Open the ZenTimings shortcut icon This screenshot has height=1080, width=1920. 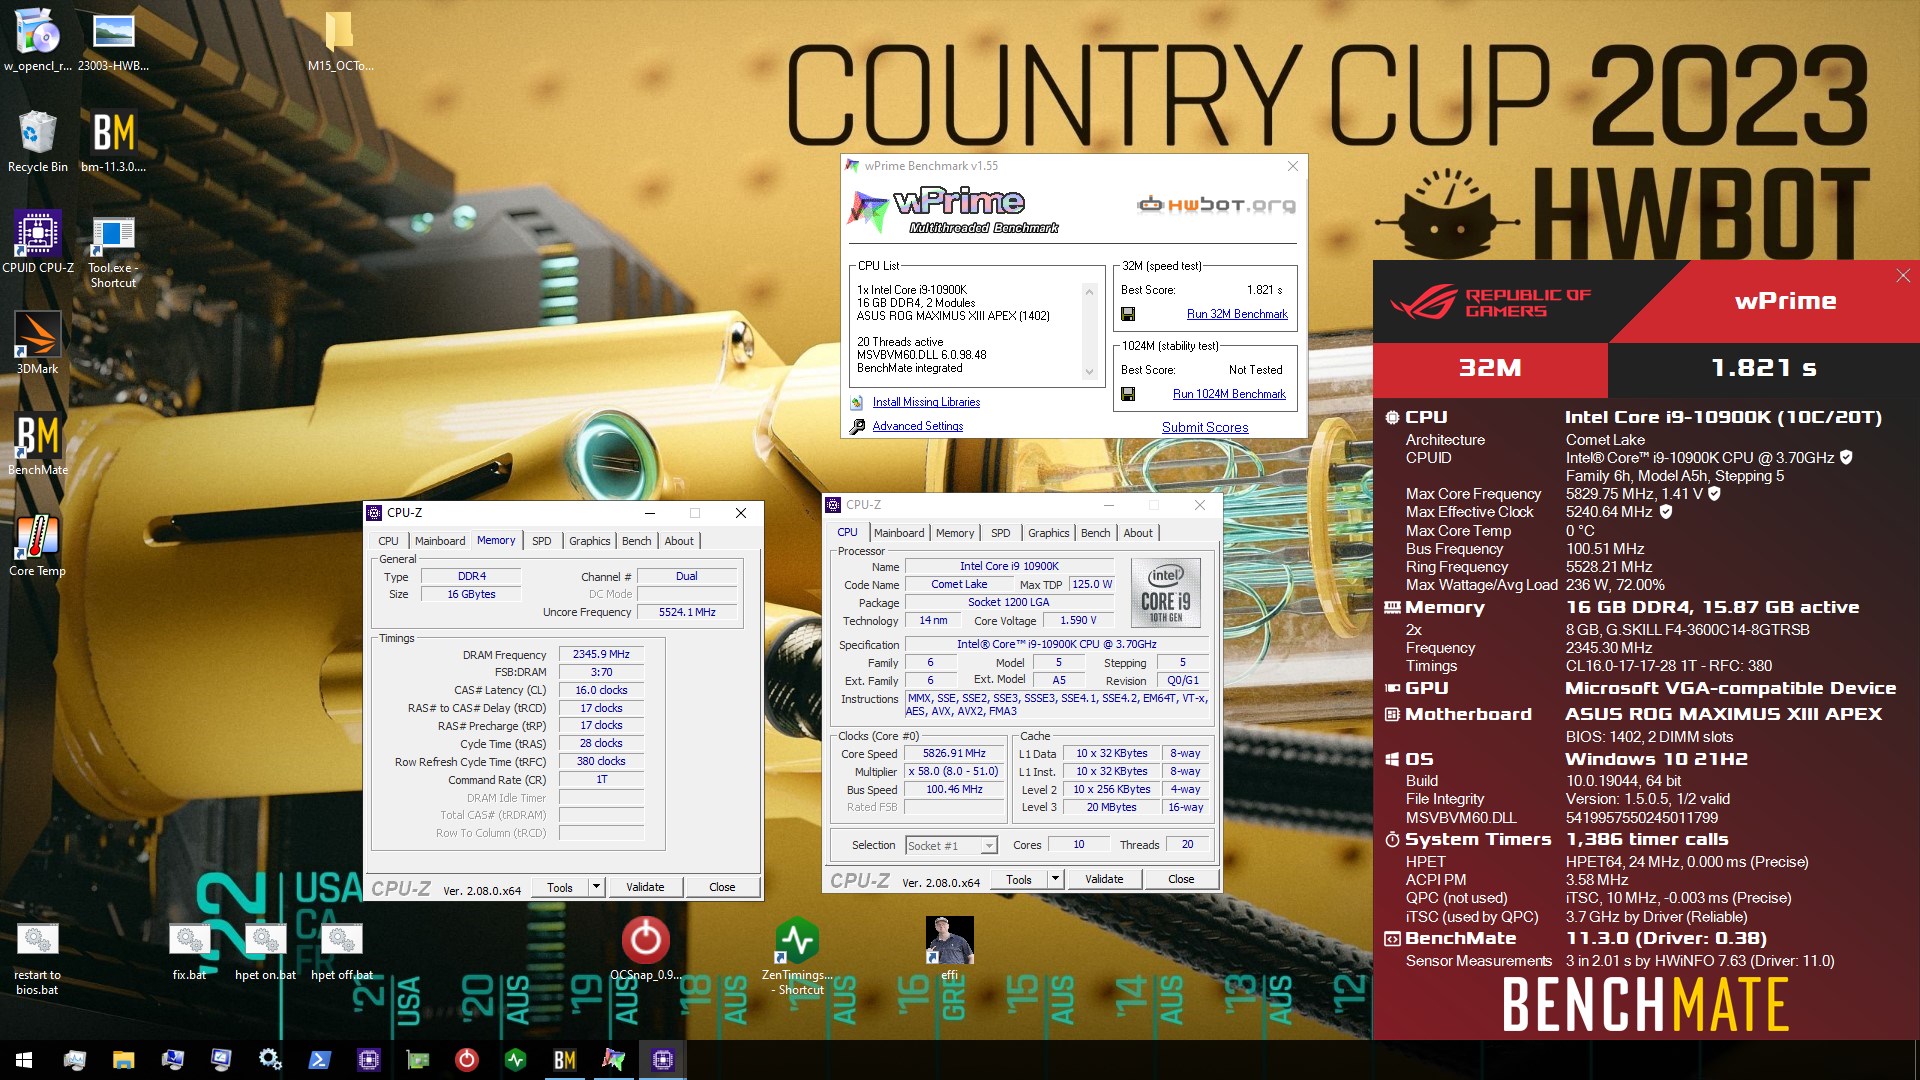tap(797, 955)
